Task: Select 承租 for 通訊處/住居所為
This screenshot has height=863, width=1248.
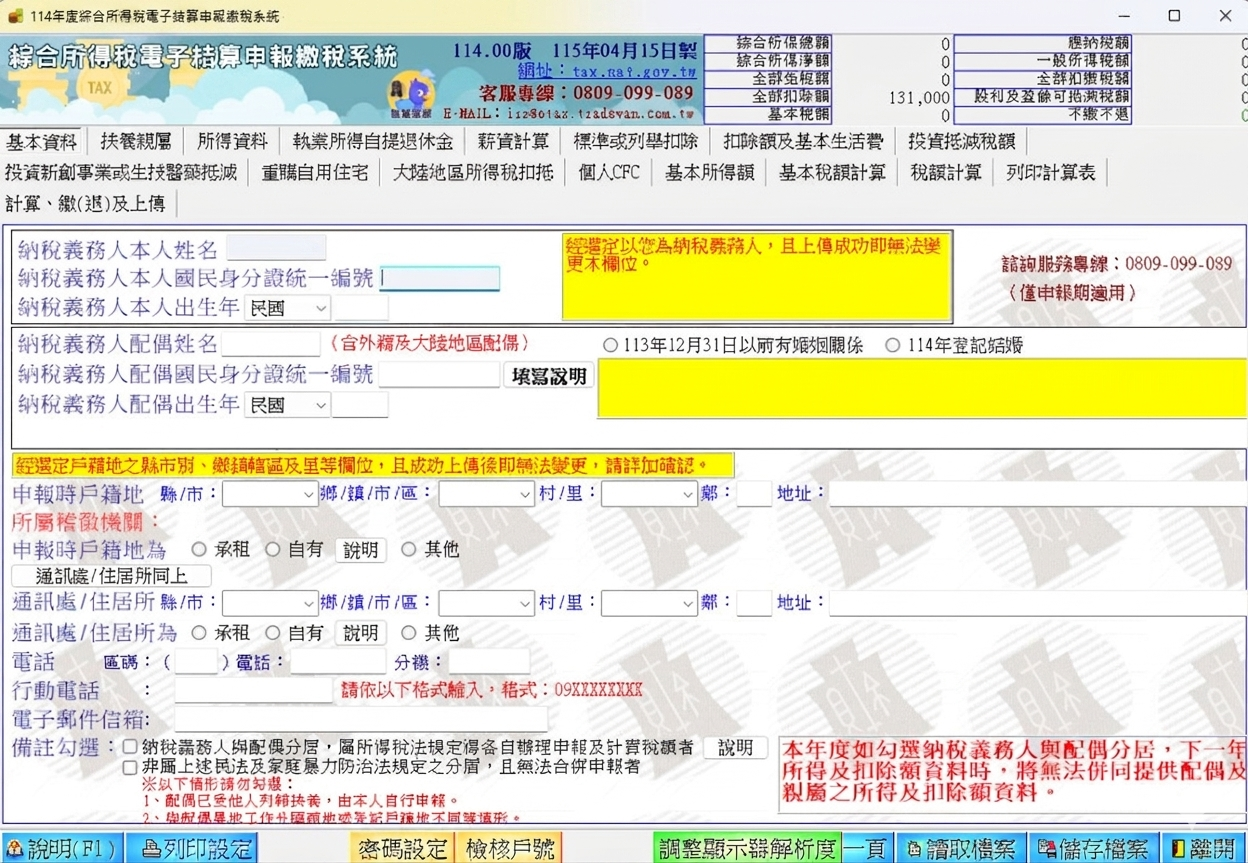Action: click(199, 633)
